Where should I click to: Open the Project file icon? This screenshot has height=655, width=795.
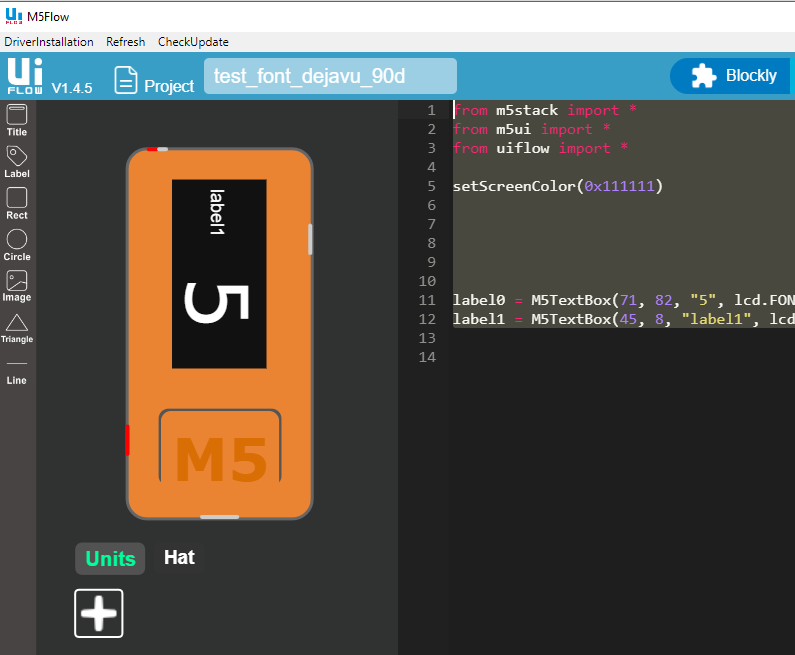tap(126, 79)
